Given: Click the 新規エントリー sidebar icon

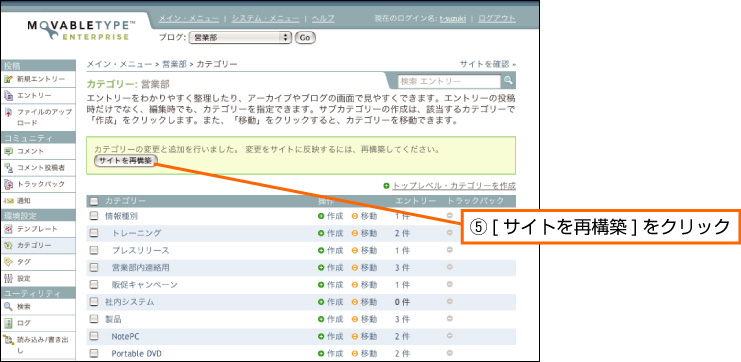Looking at the screenshot, I should pos(8,79).
